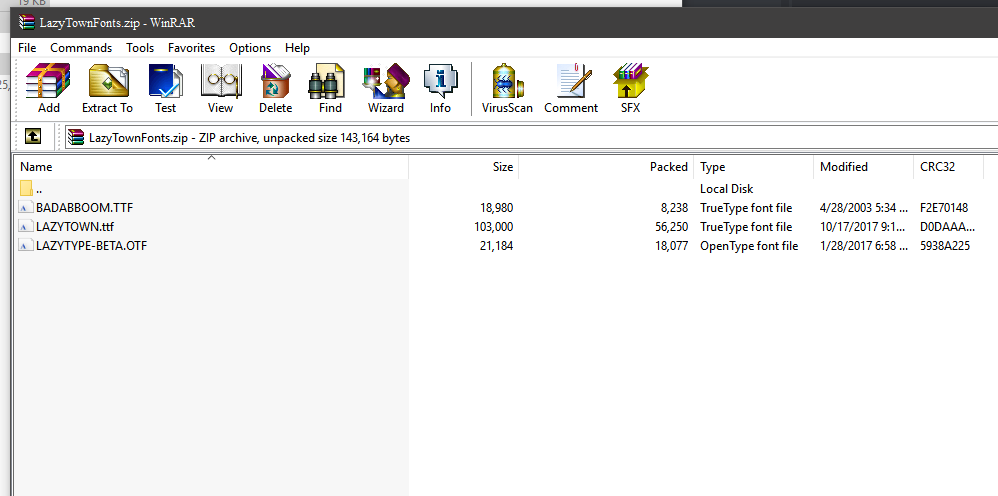
Task: Open the Commands menu
Action: pyautogui.click(x=81, y=47)
